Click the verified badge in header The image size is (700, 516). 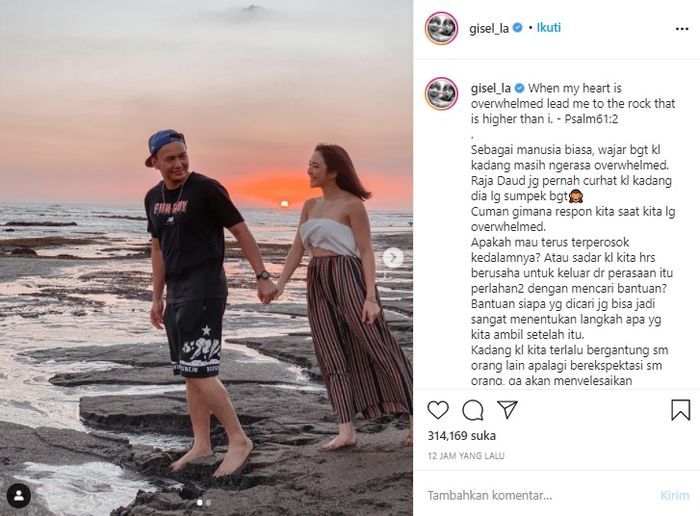click(517, 28)
